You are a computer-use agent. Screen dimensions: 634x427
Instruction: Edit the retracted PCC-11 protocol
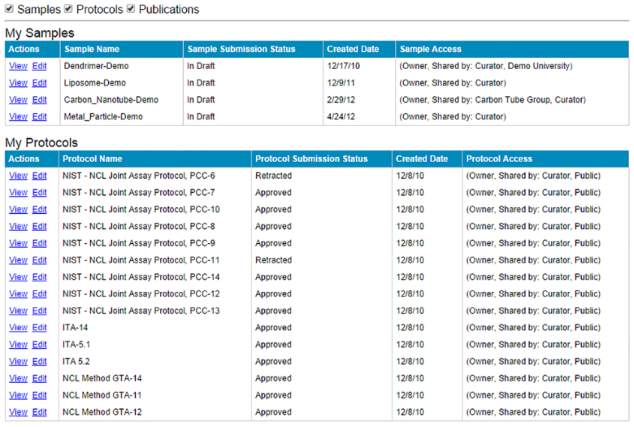40,260
